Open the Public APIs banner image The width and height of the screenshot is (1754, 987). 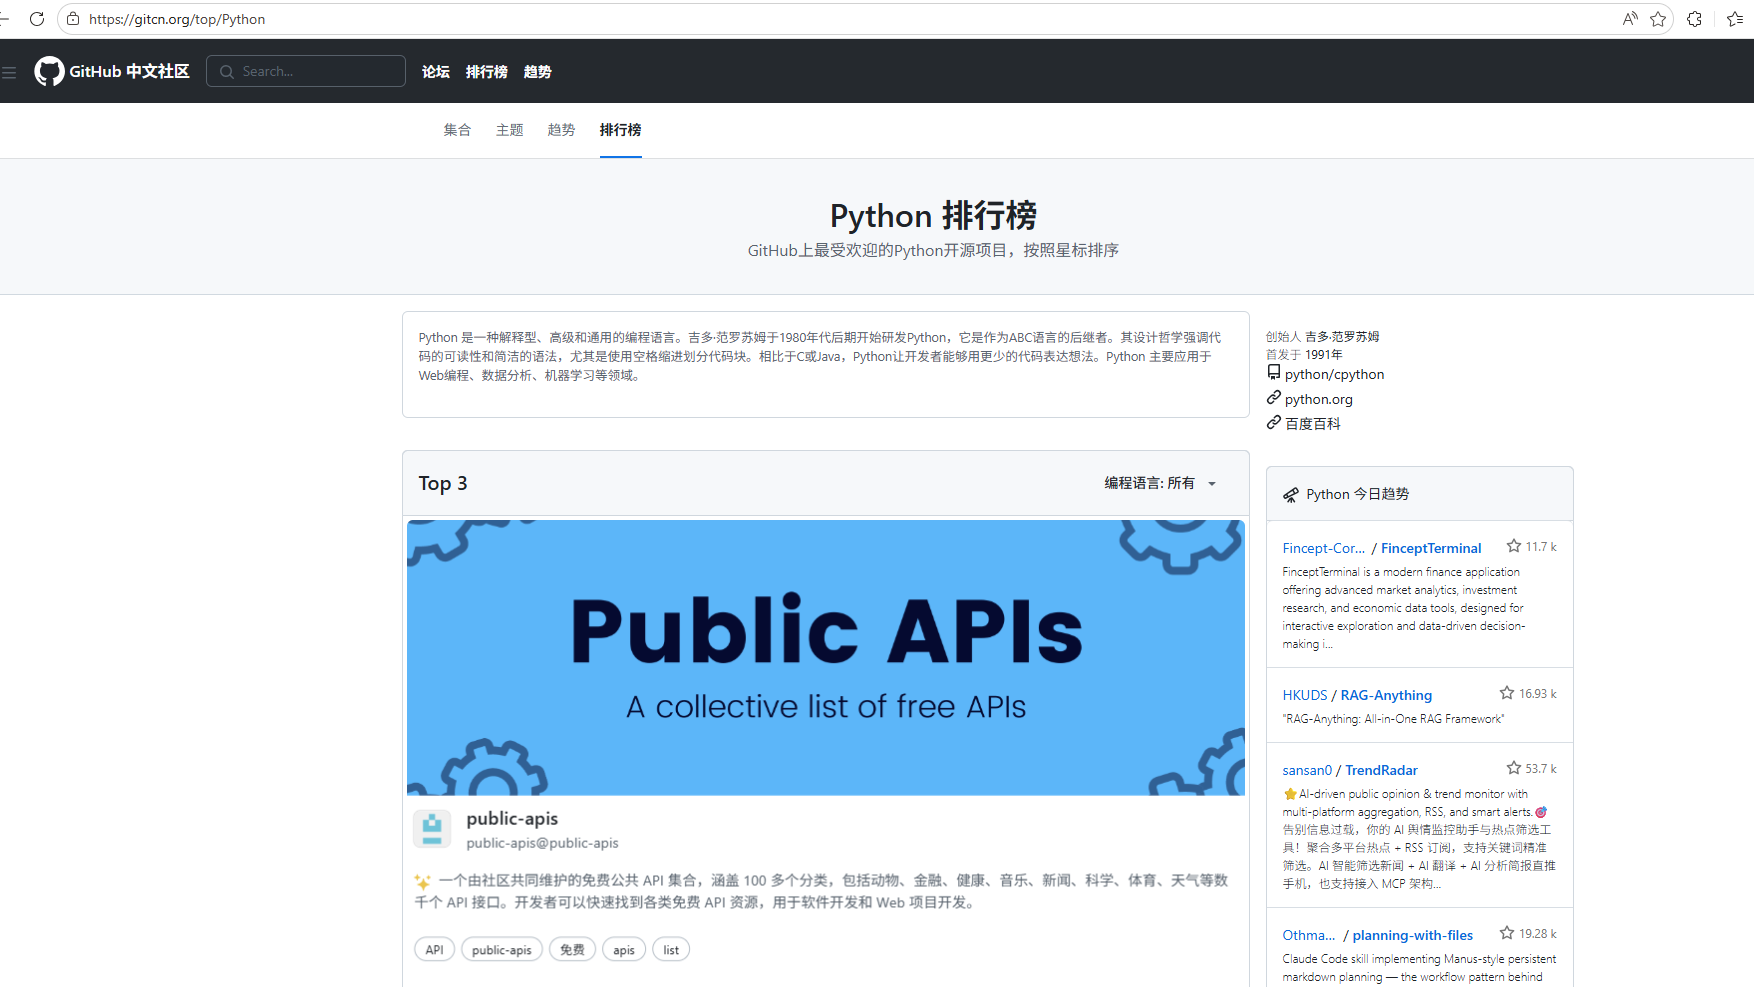(x=826, y=658)
